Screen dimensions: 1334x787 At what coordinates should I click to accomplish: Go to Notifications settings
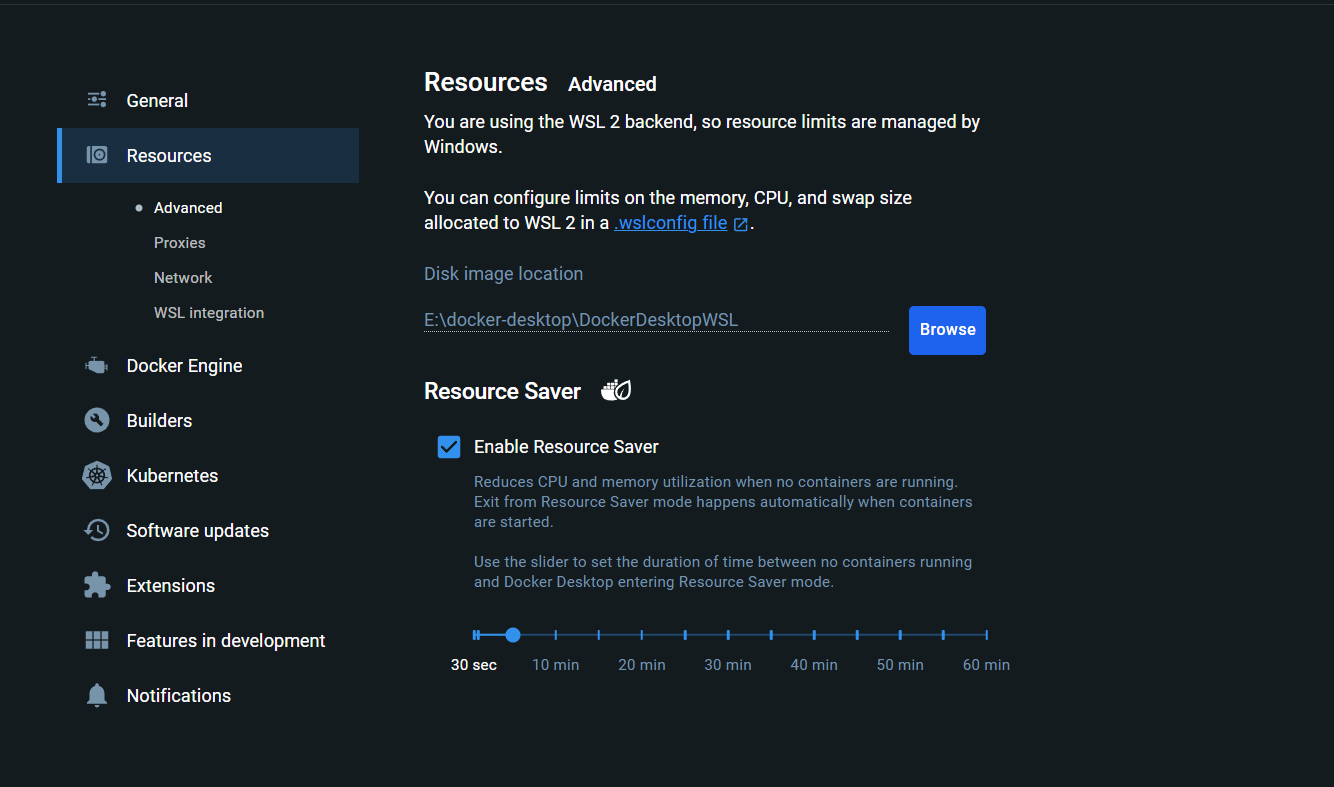[x=208, y=695]
